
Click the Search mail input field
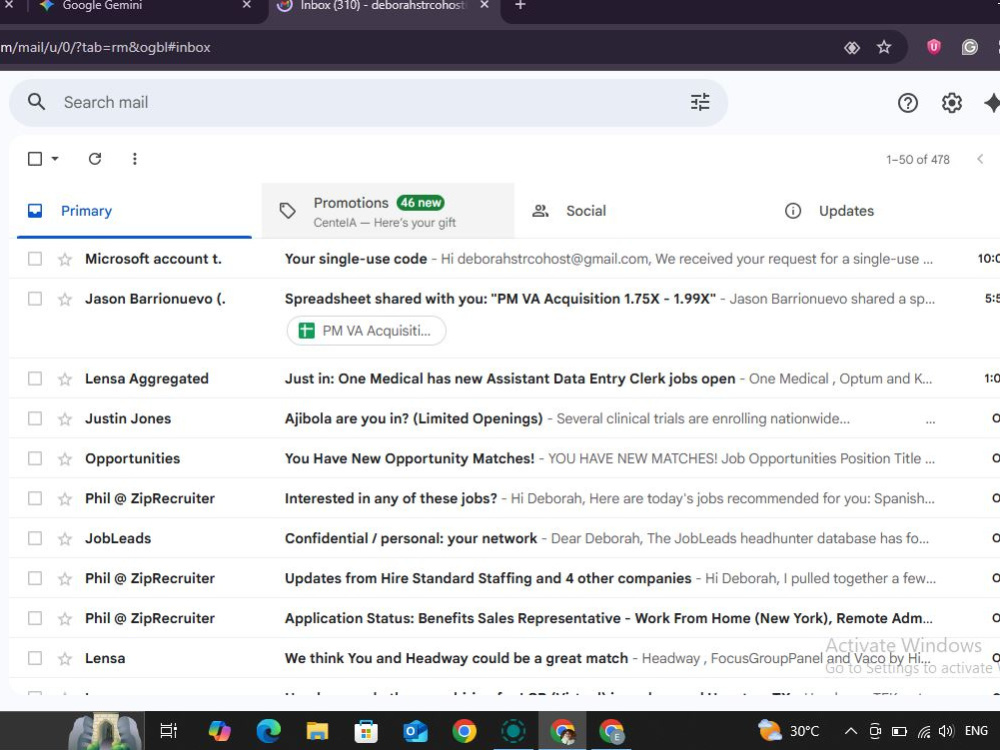[370, 103]
